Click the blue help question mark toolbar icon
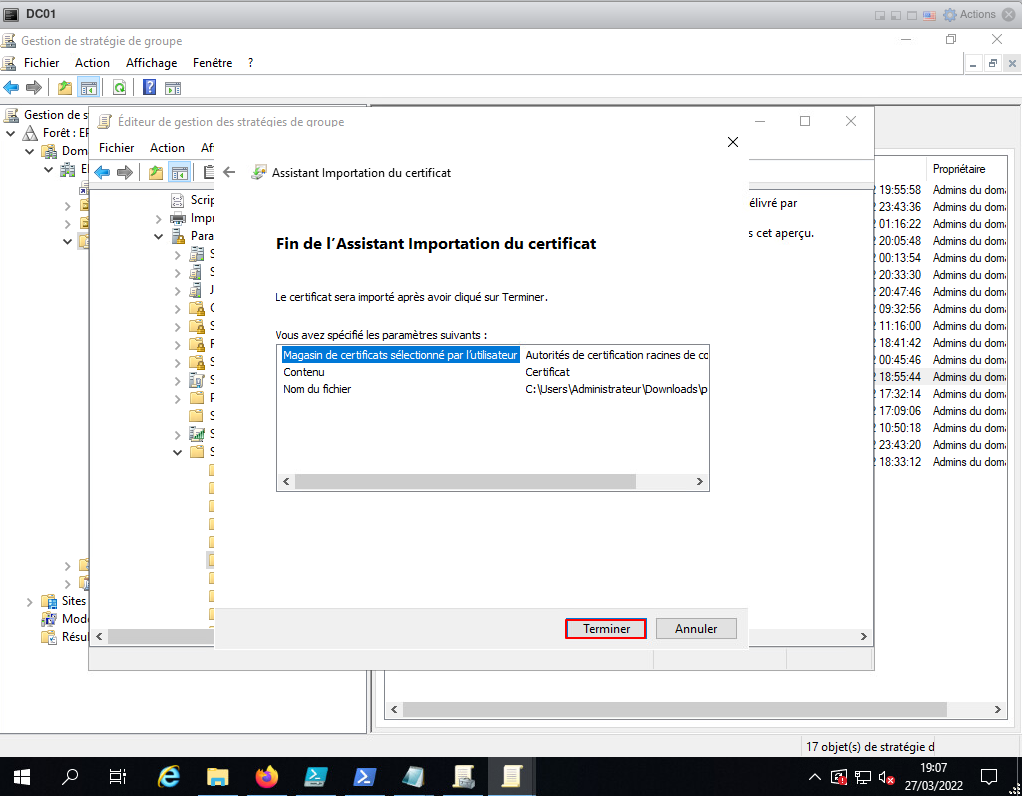This screenshot has width=1022, height=796. coord(149,87)
